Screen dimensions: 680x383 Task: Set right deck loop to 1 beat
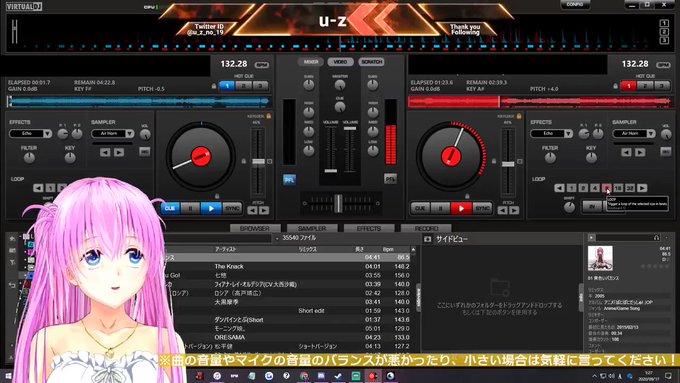click(572, 188)
